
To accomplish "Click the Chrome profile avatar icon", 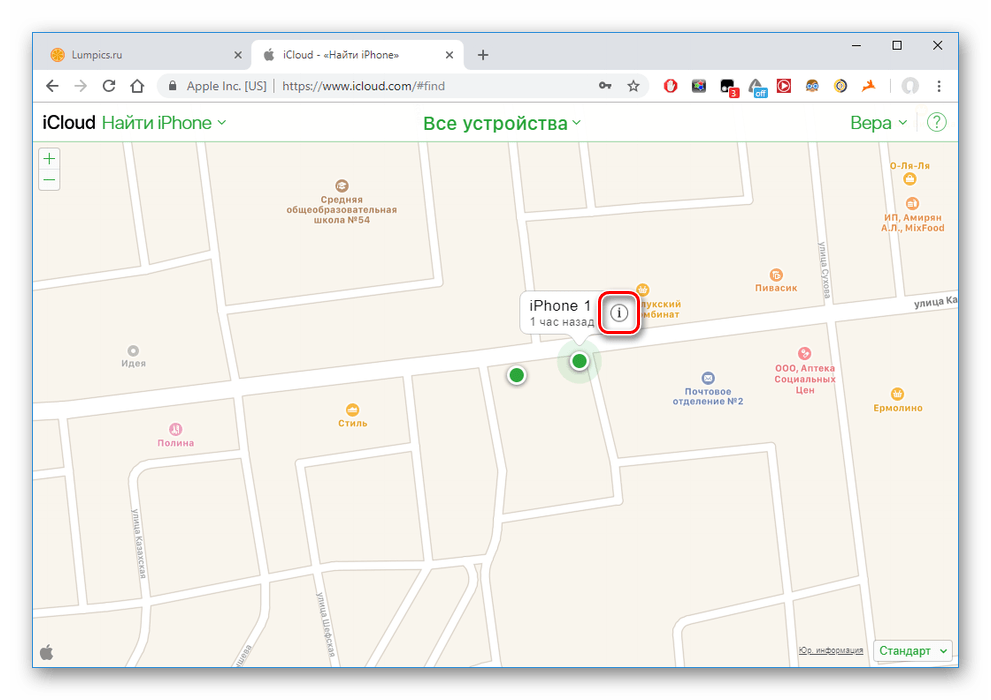I will point(909,86).
